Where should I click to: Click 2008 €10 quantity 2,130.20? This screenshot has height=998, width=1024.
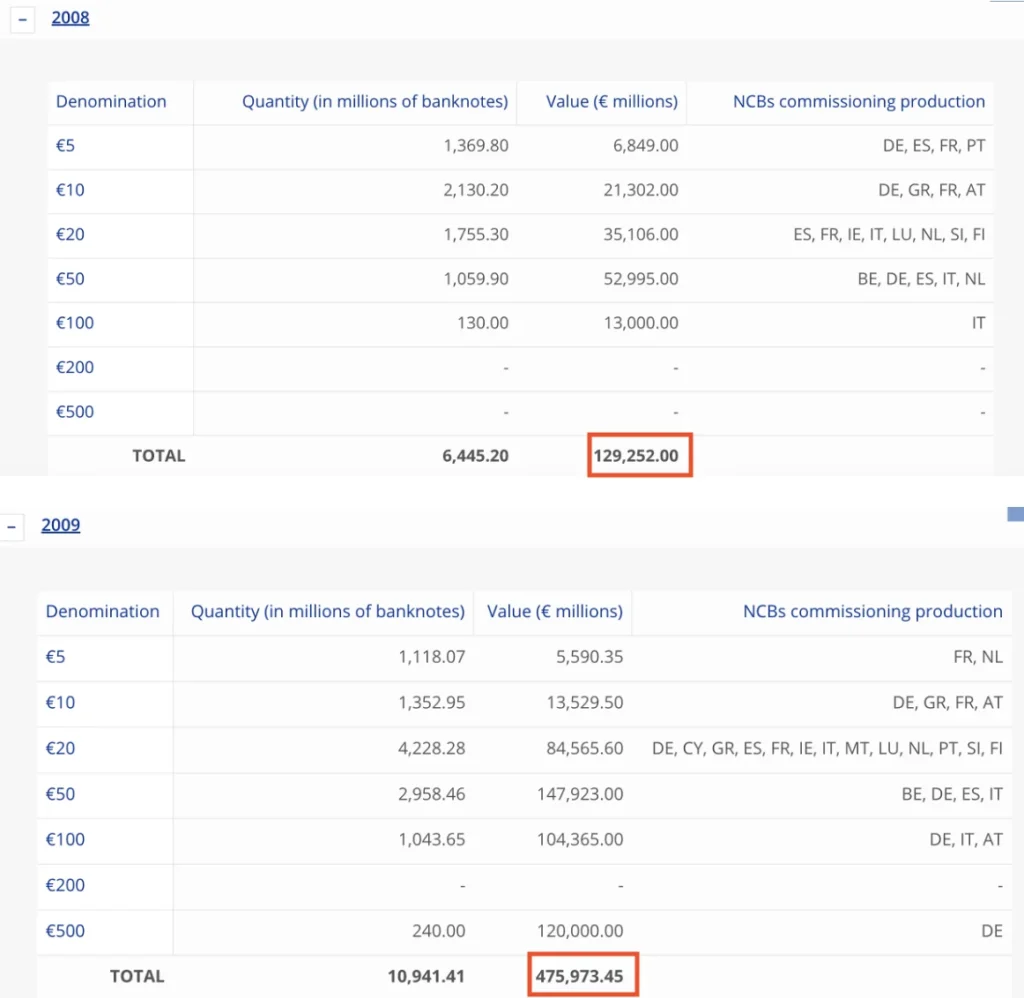tap(476, 189)
